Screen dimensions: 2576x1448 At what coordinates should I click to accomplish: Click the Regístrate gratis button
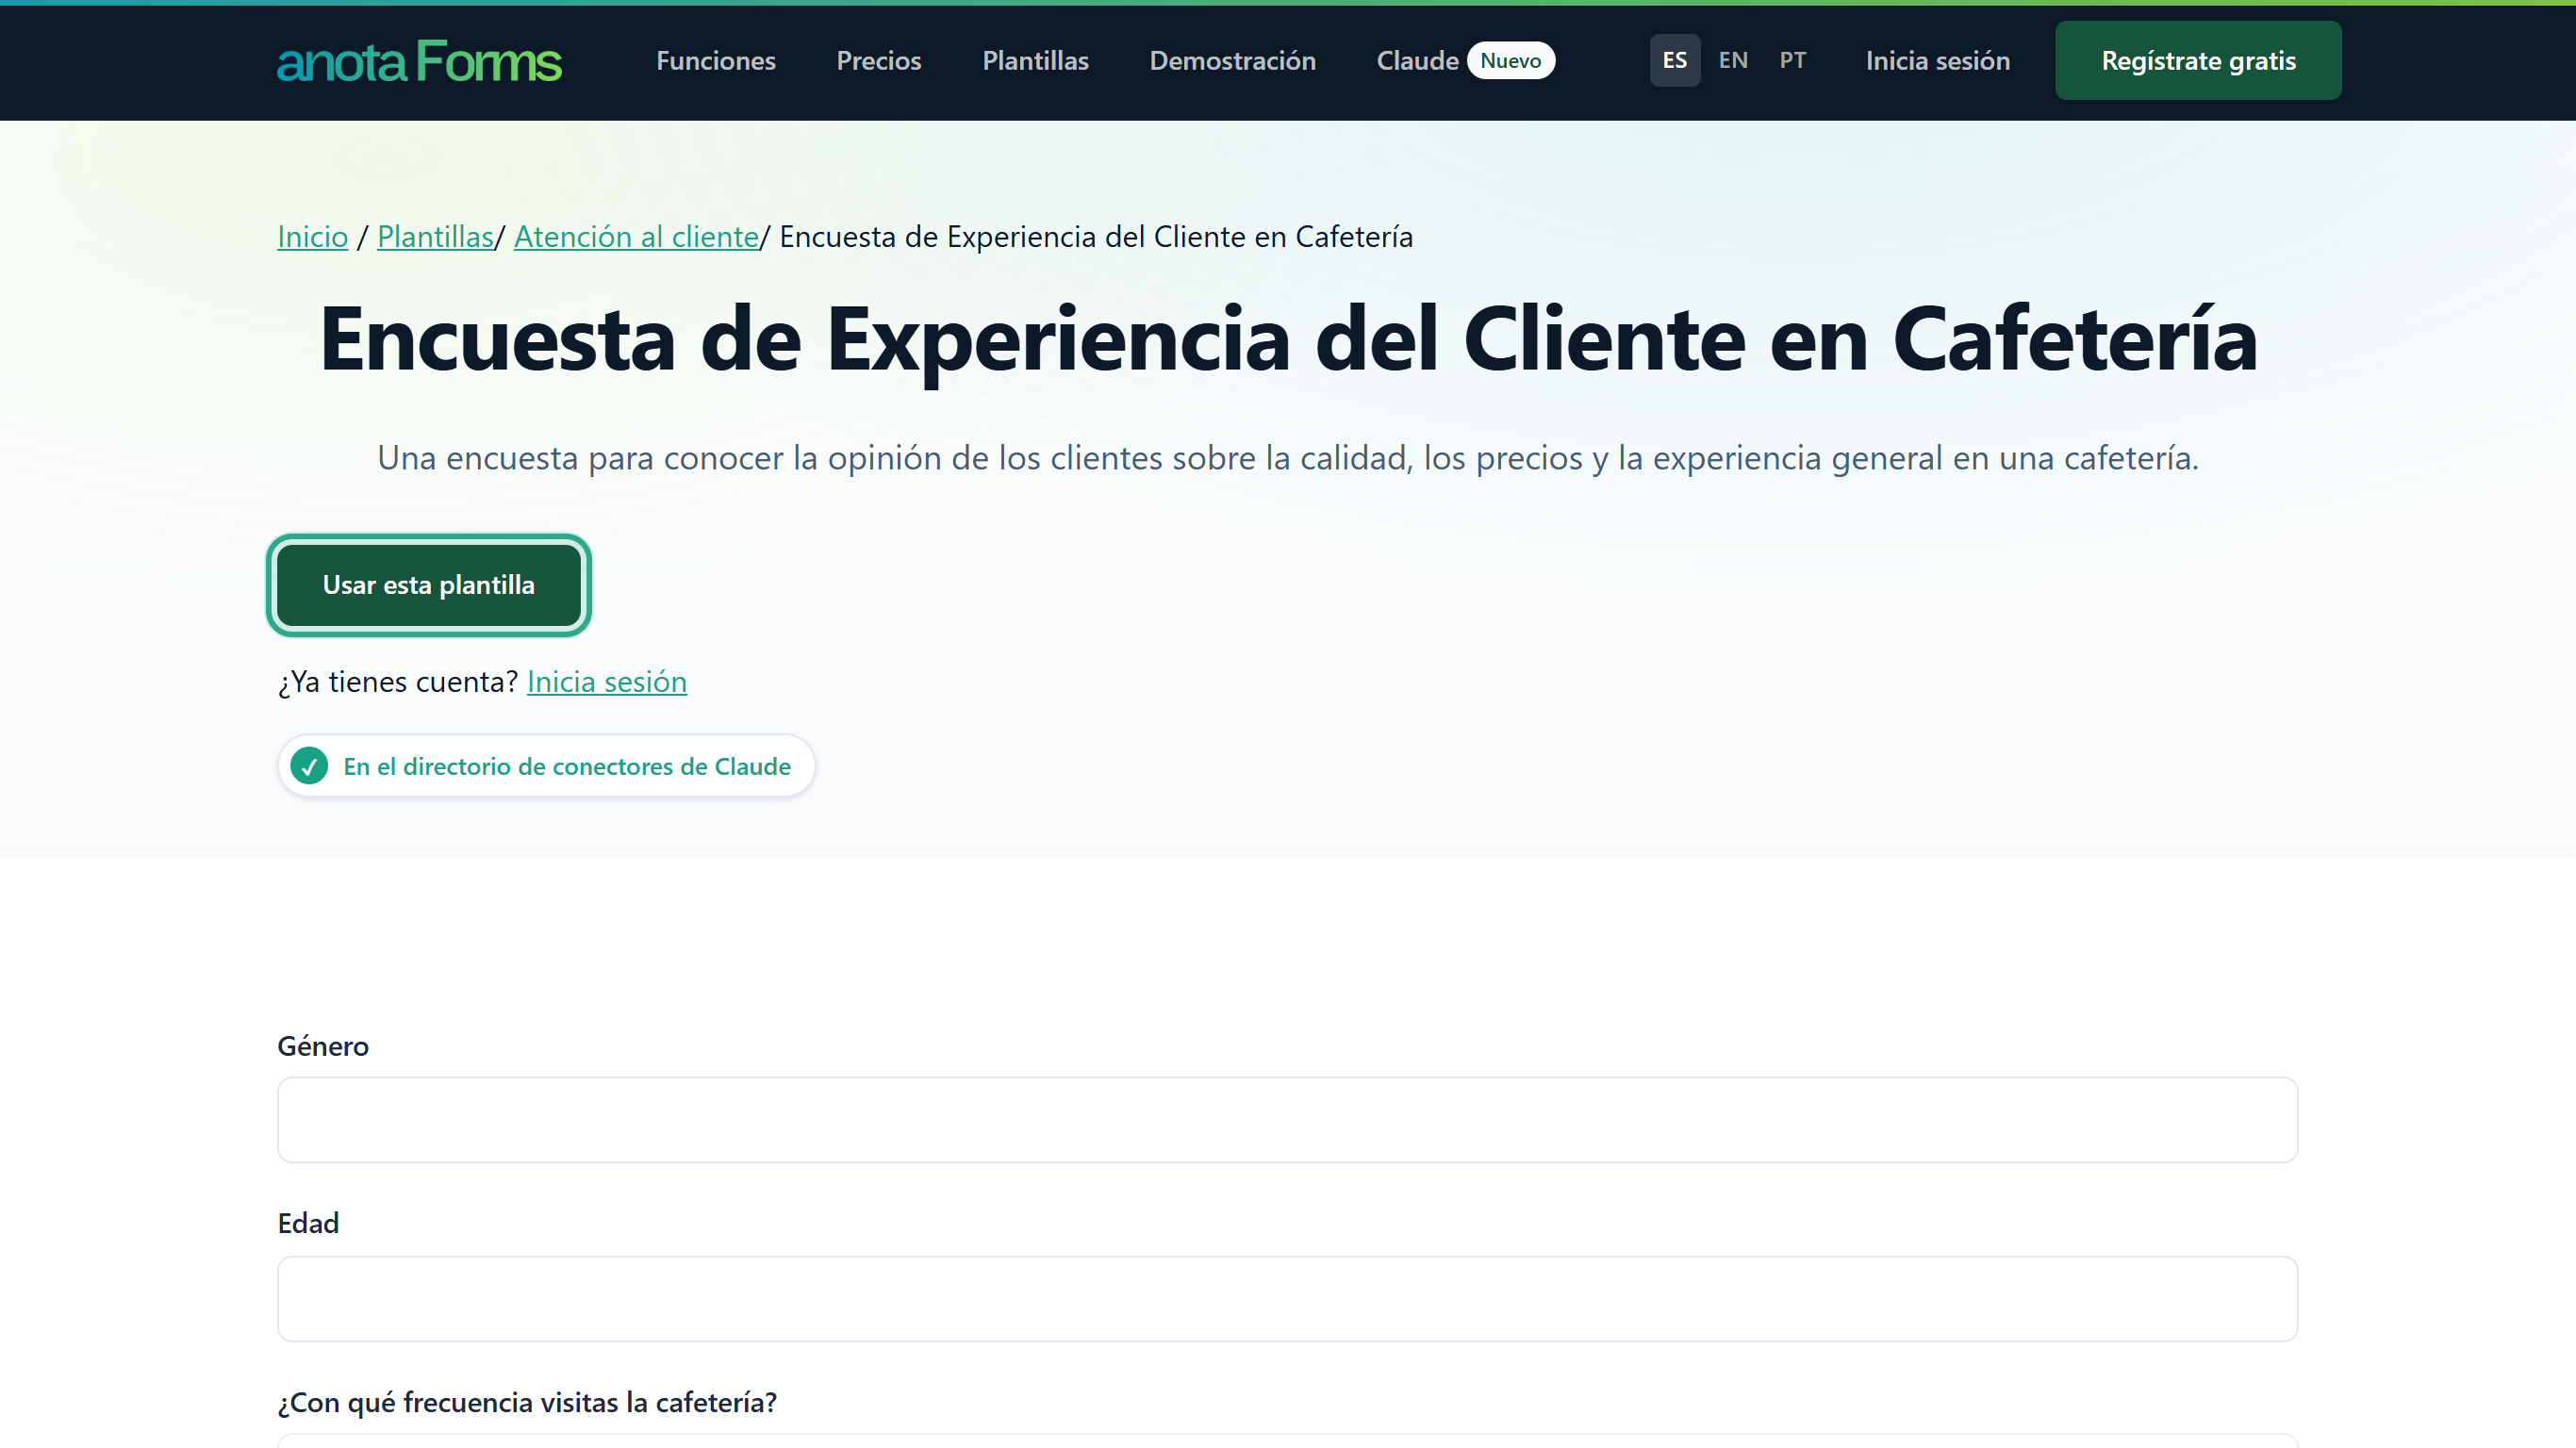point(2198,60)
